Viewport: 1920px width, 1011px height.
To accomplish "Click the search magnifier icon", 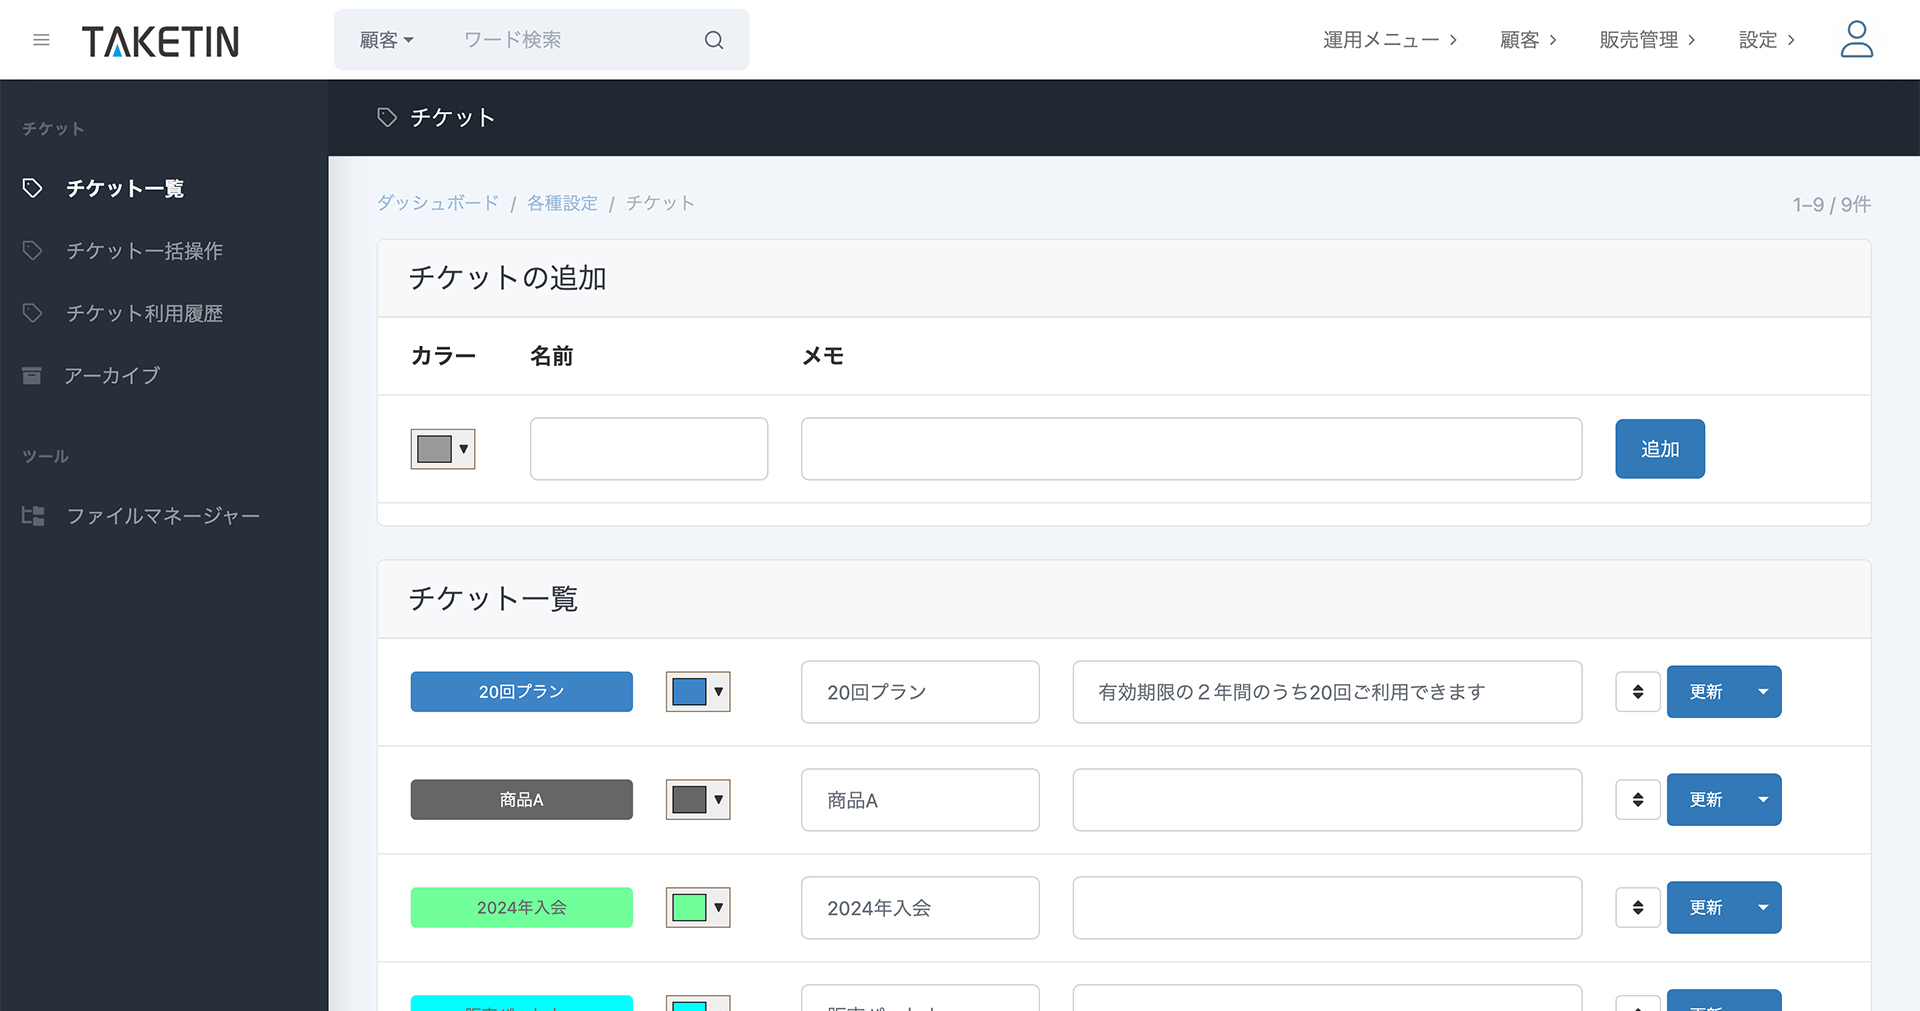I will (x=714, y=40).
